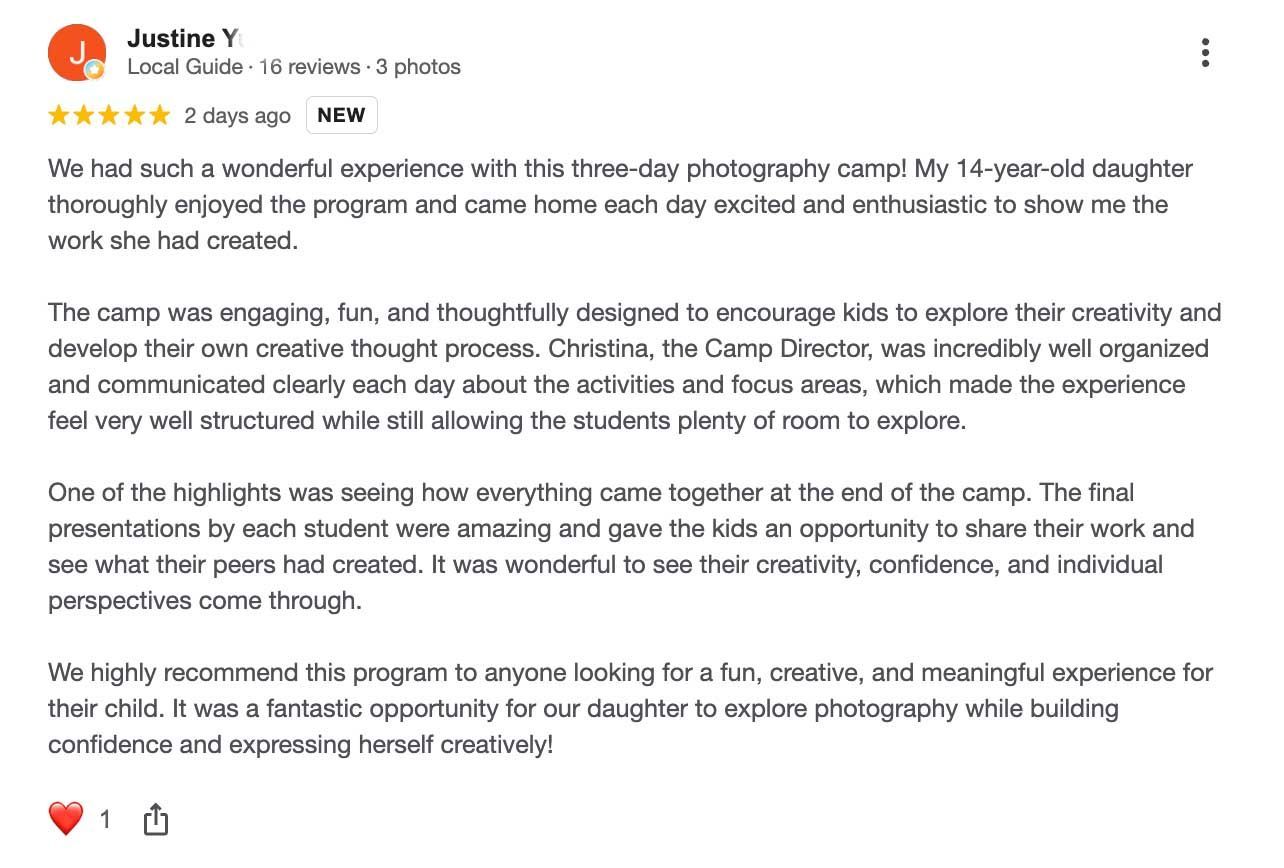Open the three-dot more options menu
This screenshot has width=1284, height=868.
coord(1205,53)
